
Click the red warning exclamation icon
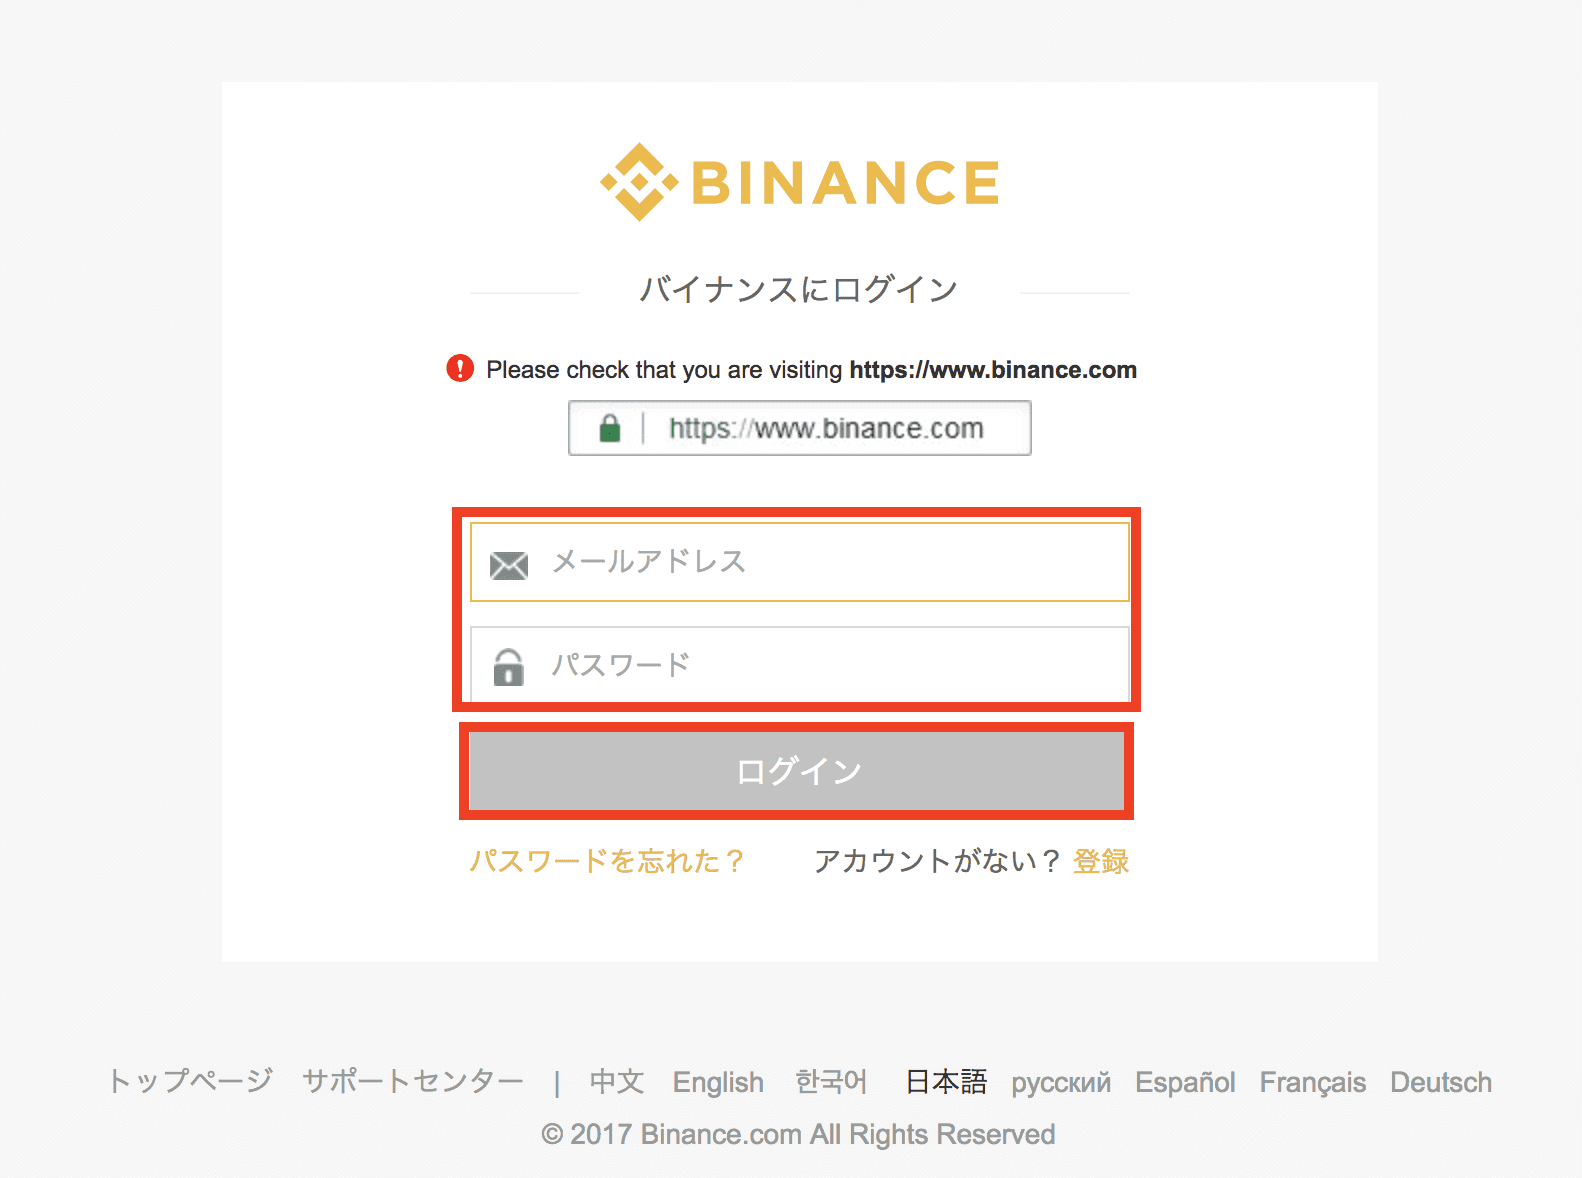point(460,368)
